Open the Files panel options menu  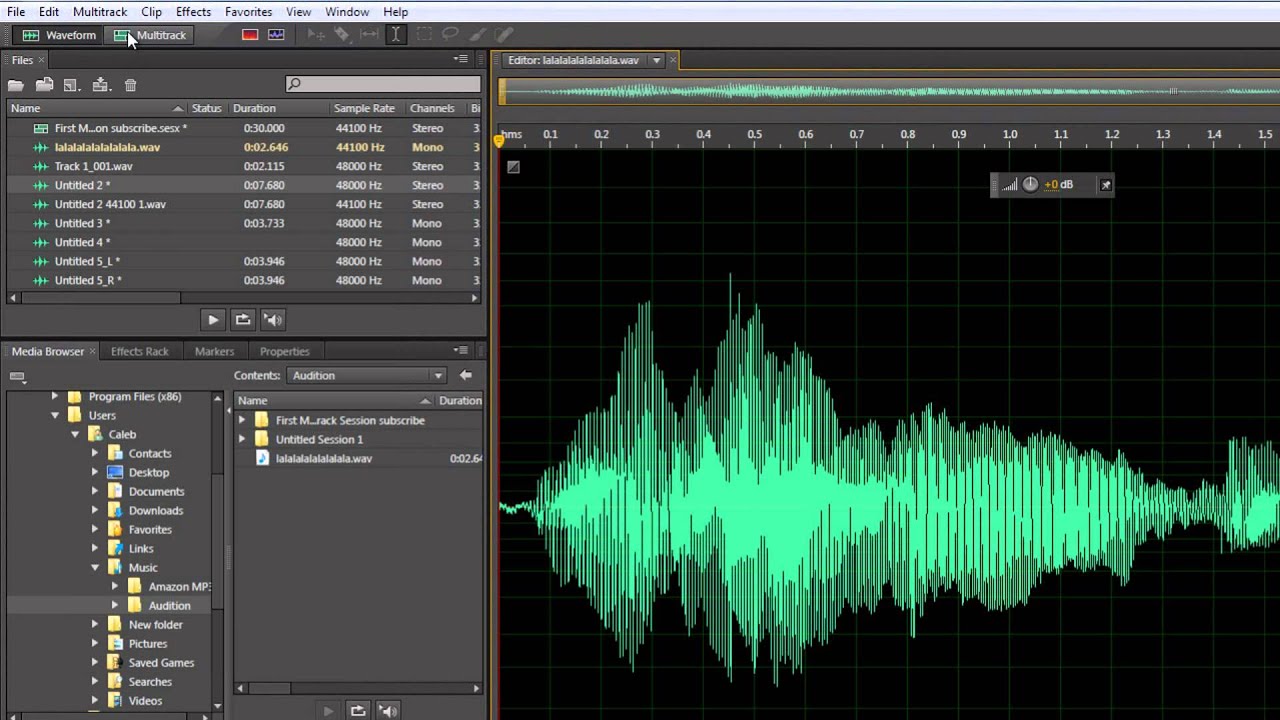460,60
